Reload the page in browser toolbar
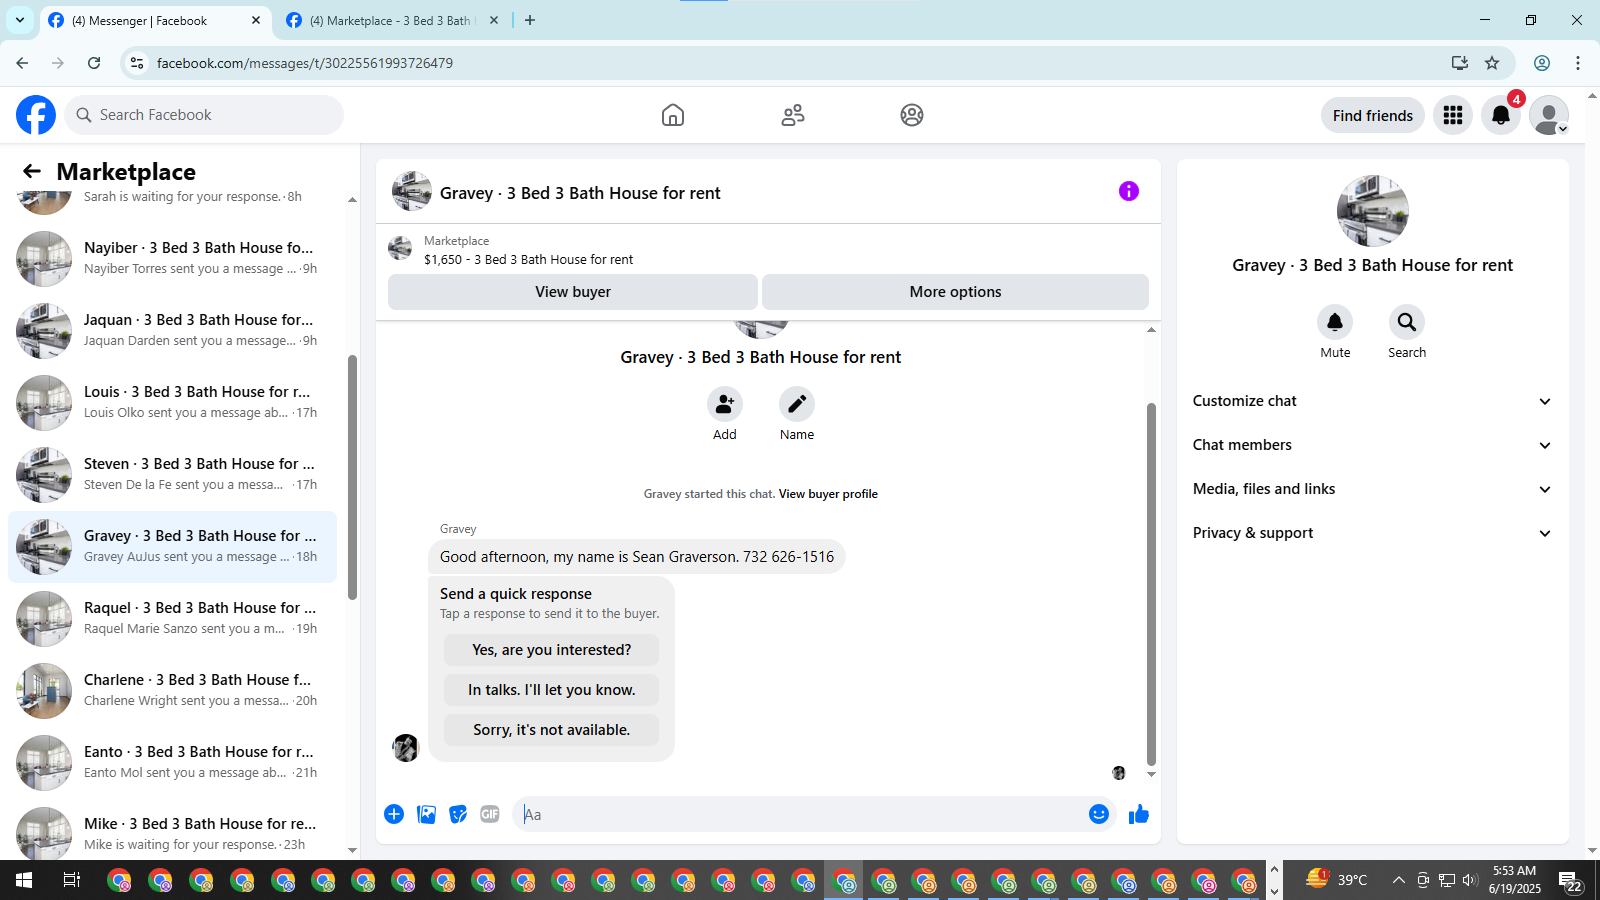 pyautogui.click(x=94, y=63)
